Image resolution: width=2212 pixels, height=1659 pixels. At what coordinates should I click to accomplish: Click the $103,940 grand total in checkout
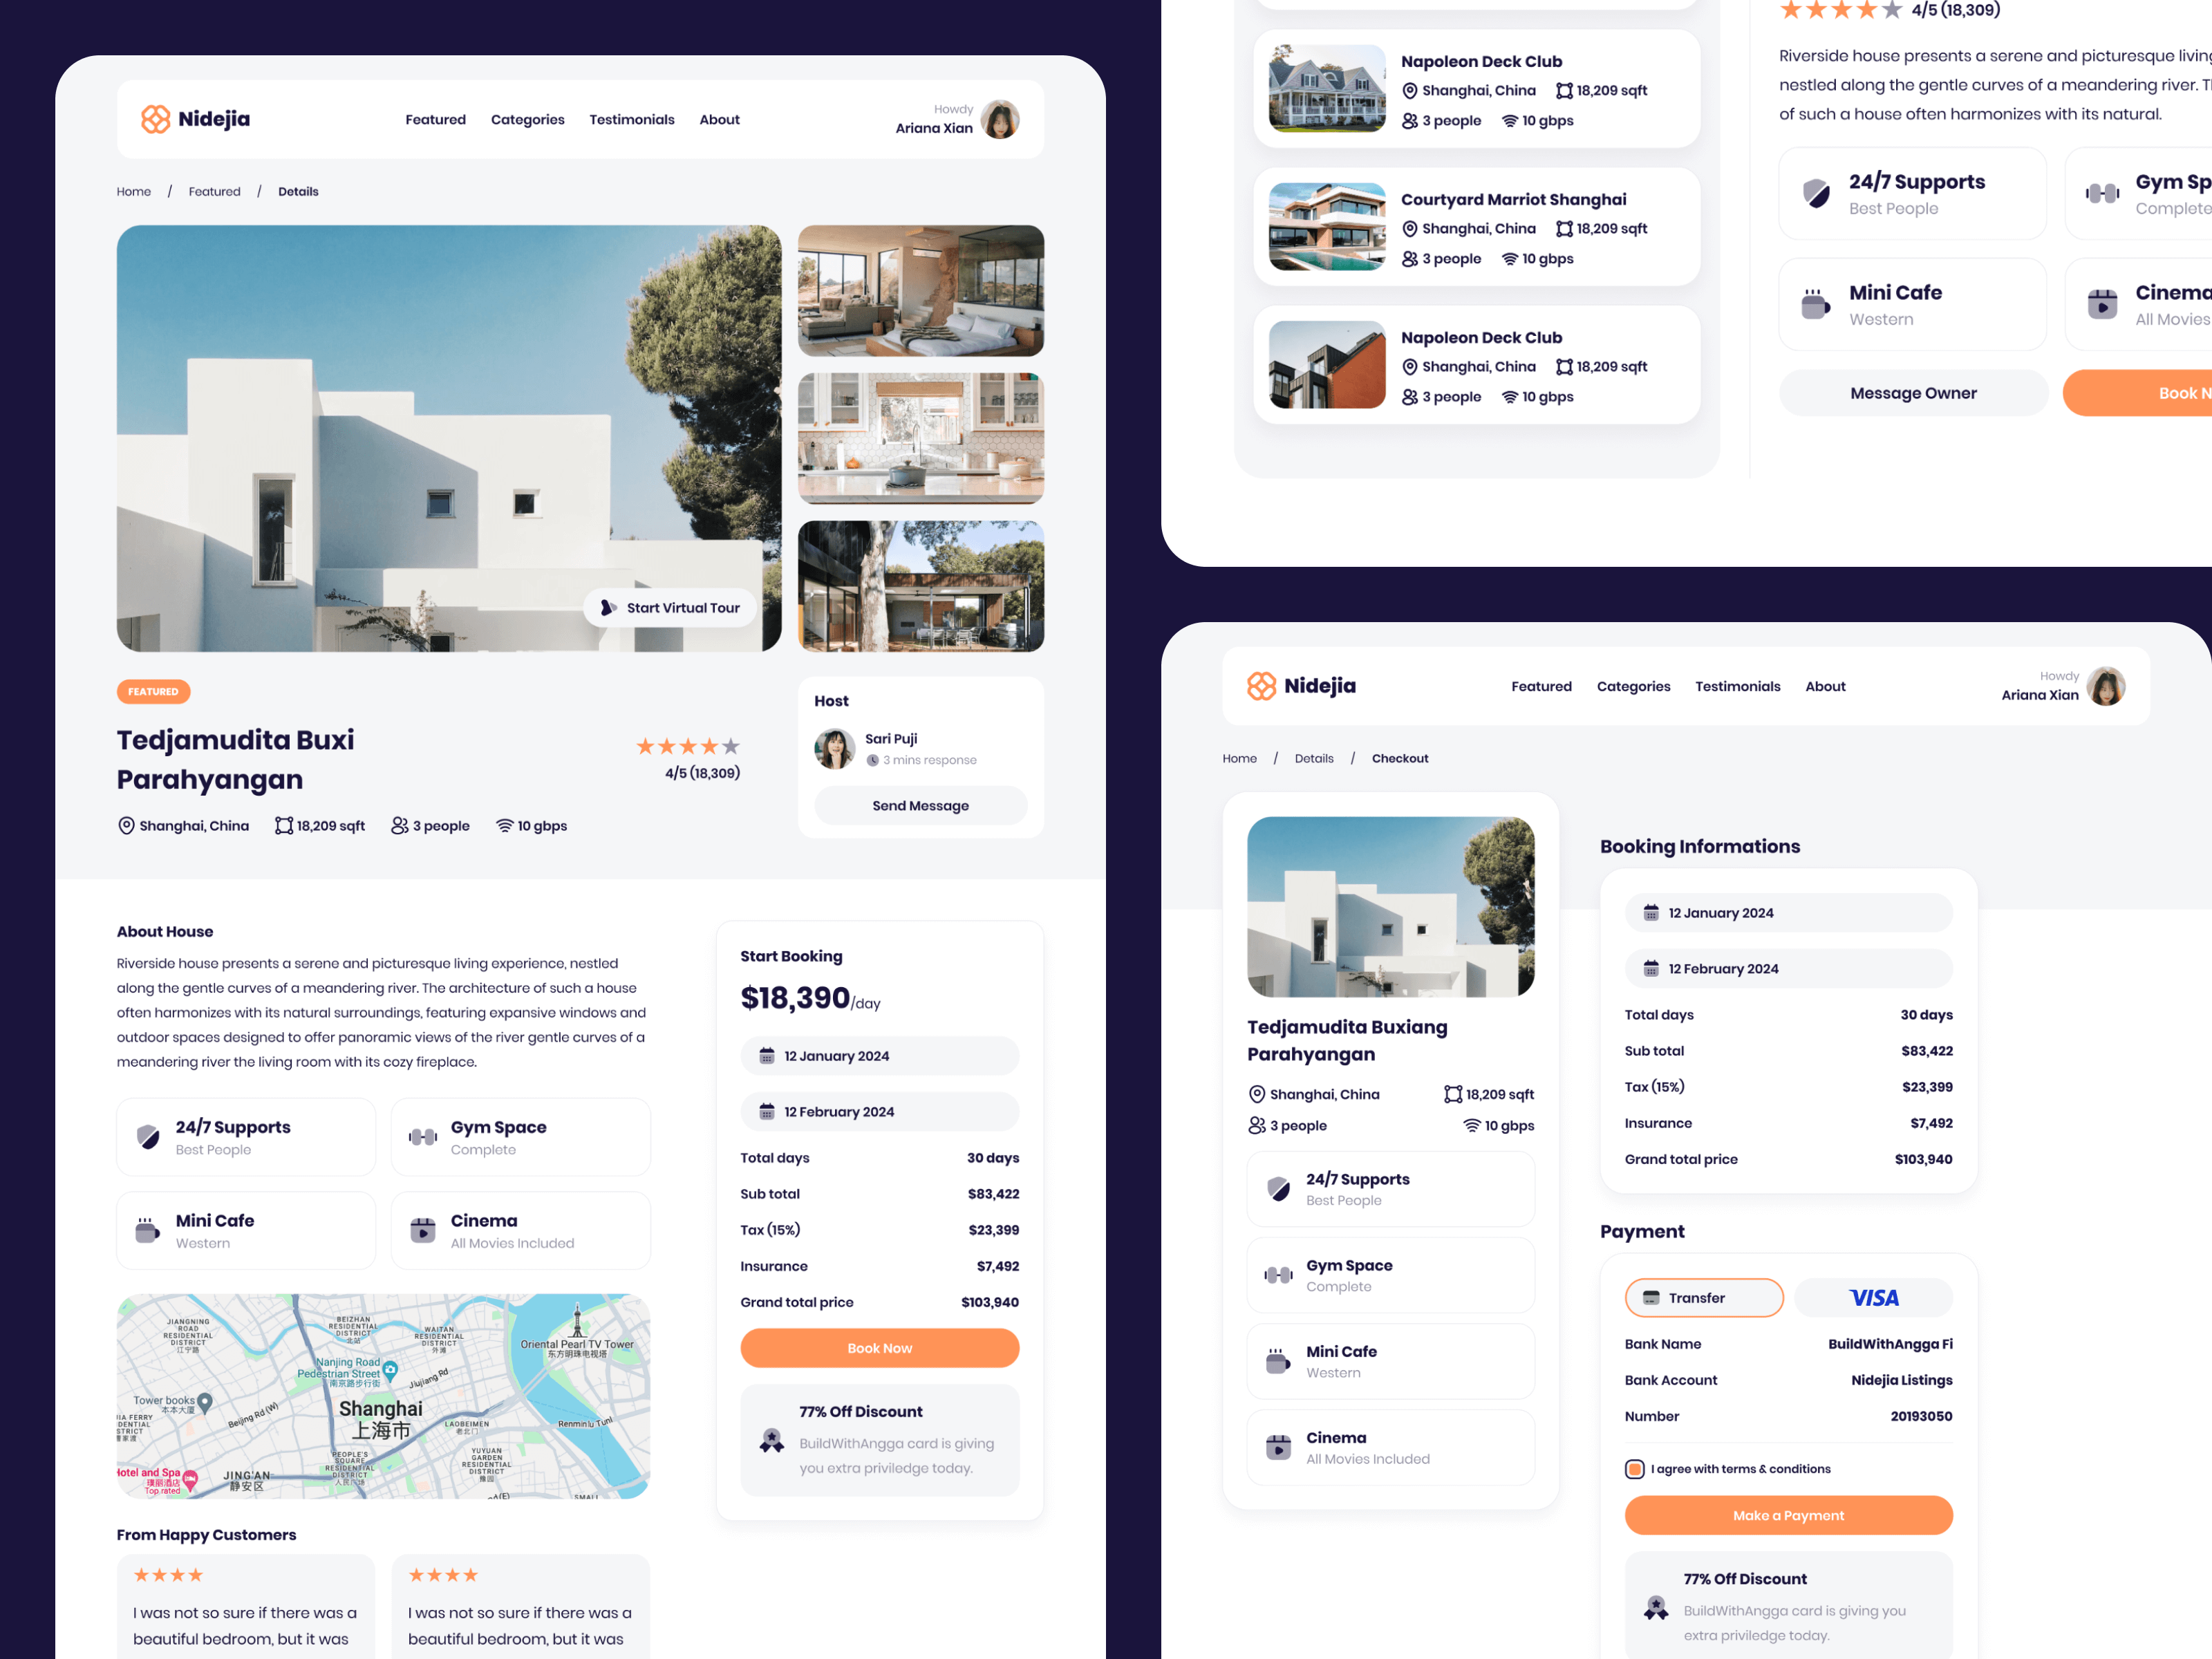[x=1924, y=1160]
